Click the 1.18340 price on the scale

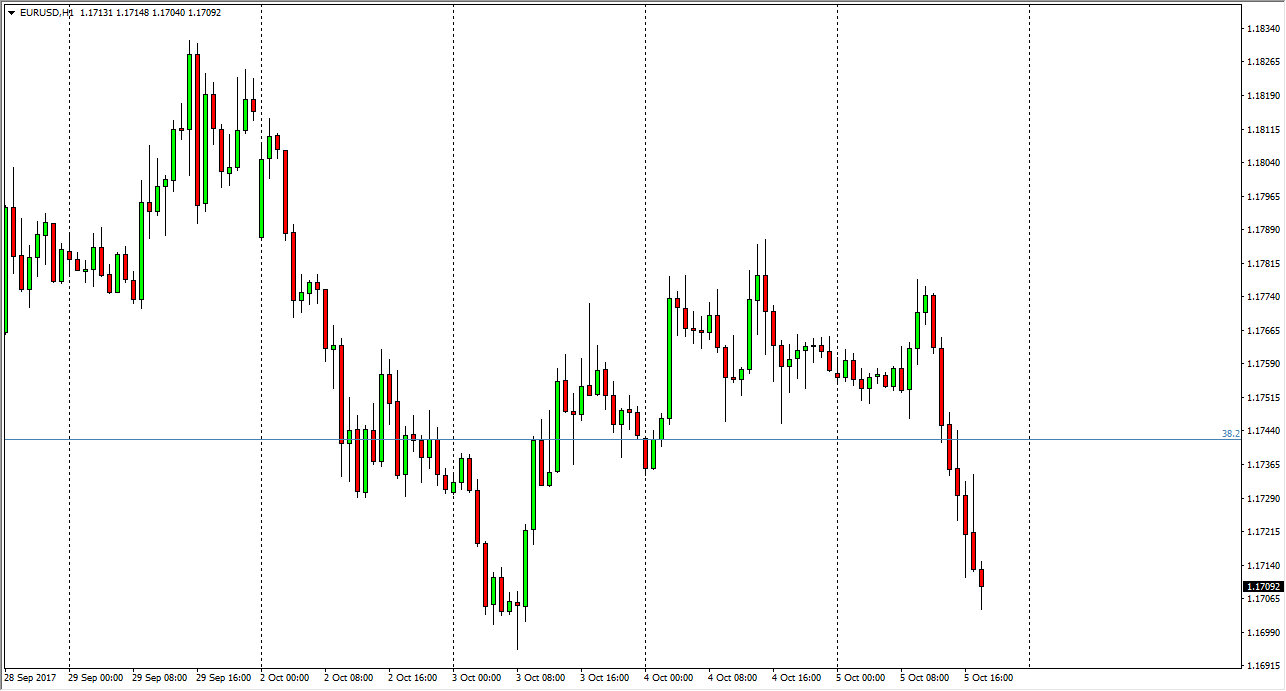pyautogui.click(x=1262, y=29)
